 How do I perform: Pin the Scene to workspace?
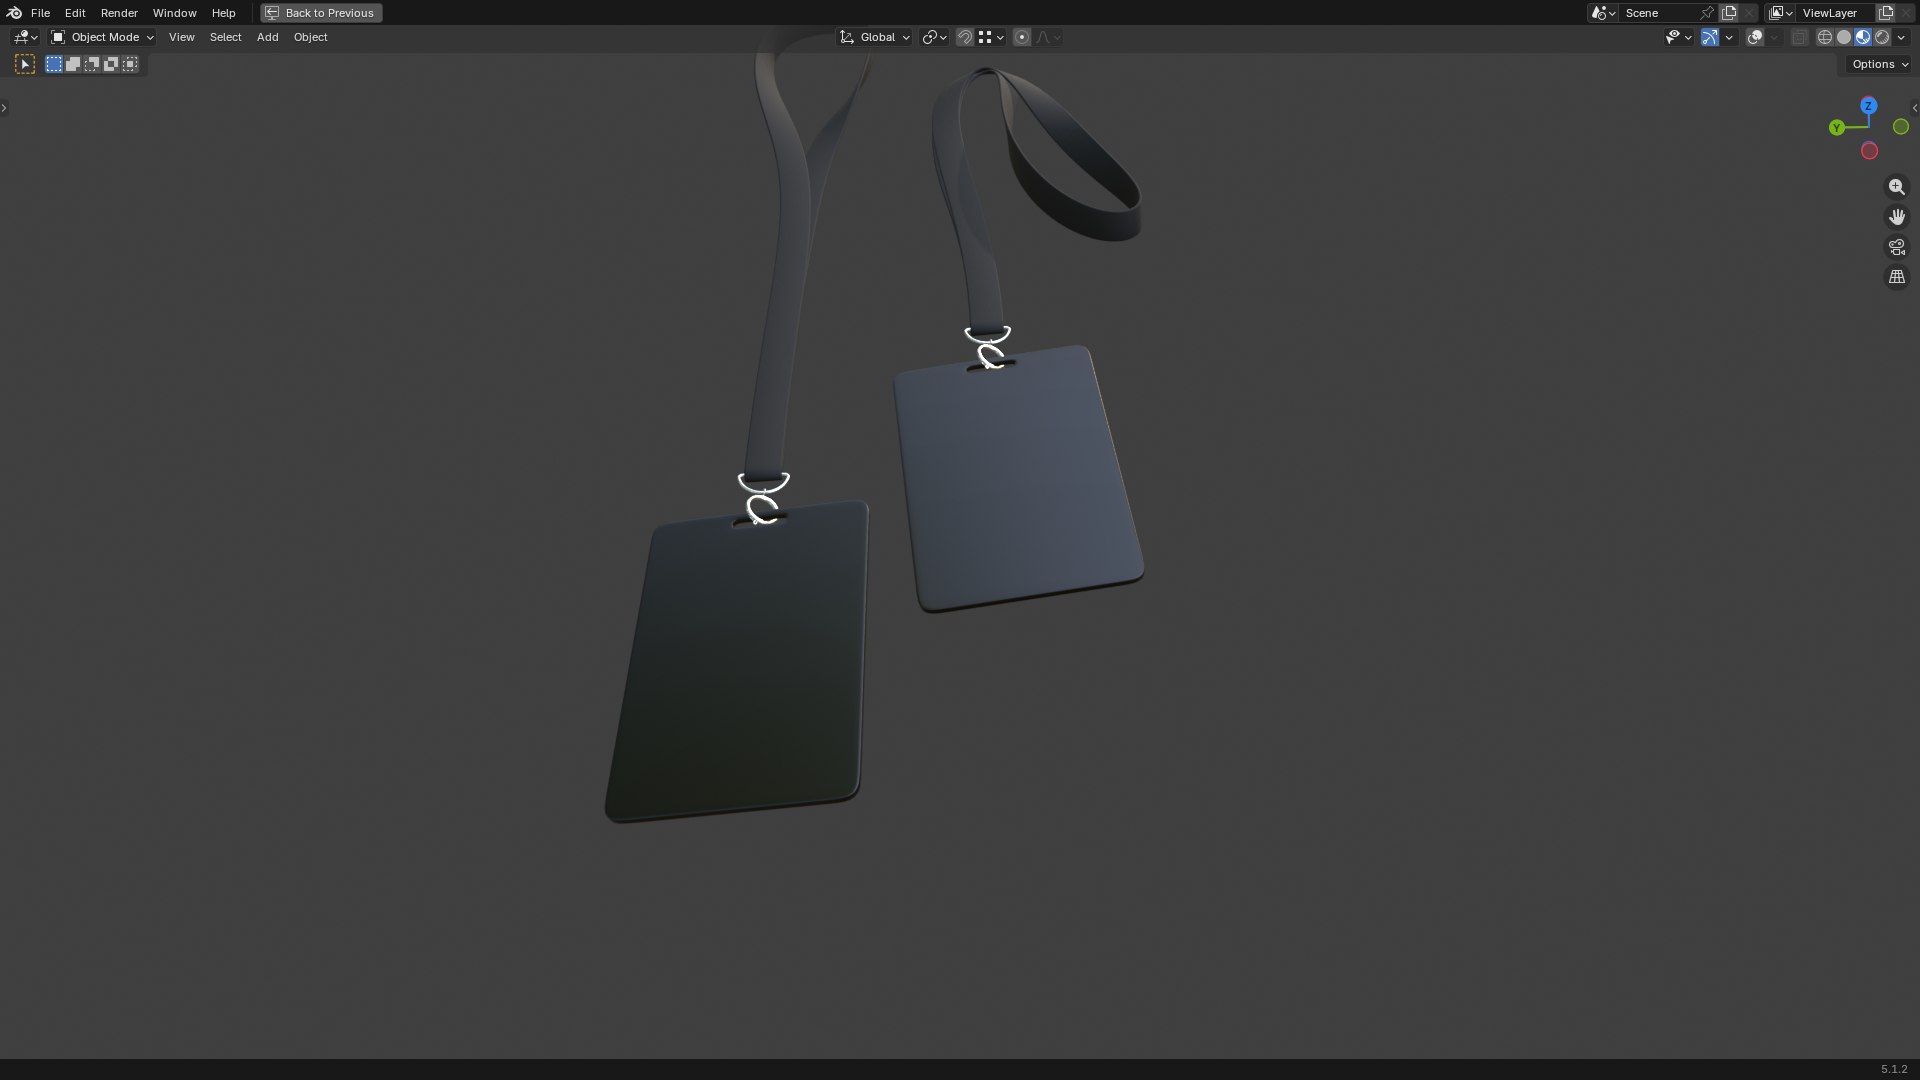(x=1707, y=13)
